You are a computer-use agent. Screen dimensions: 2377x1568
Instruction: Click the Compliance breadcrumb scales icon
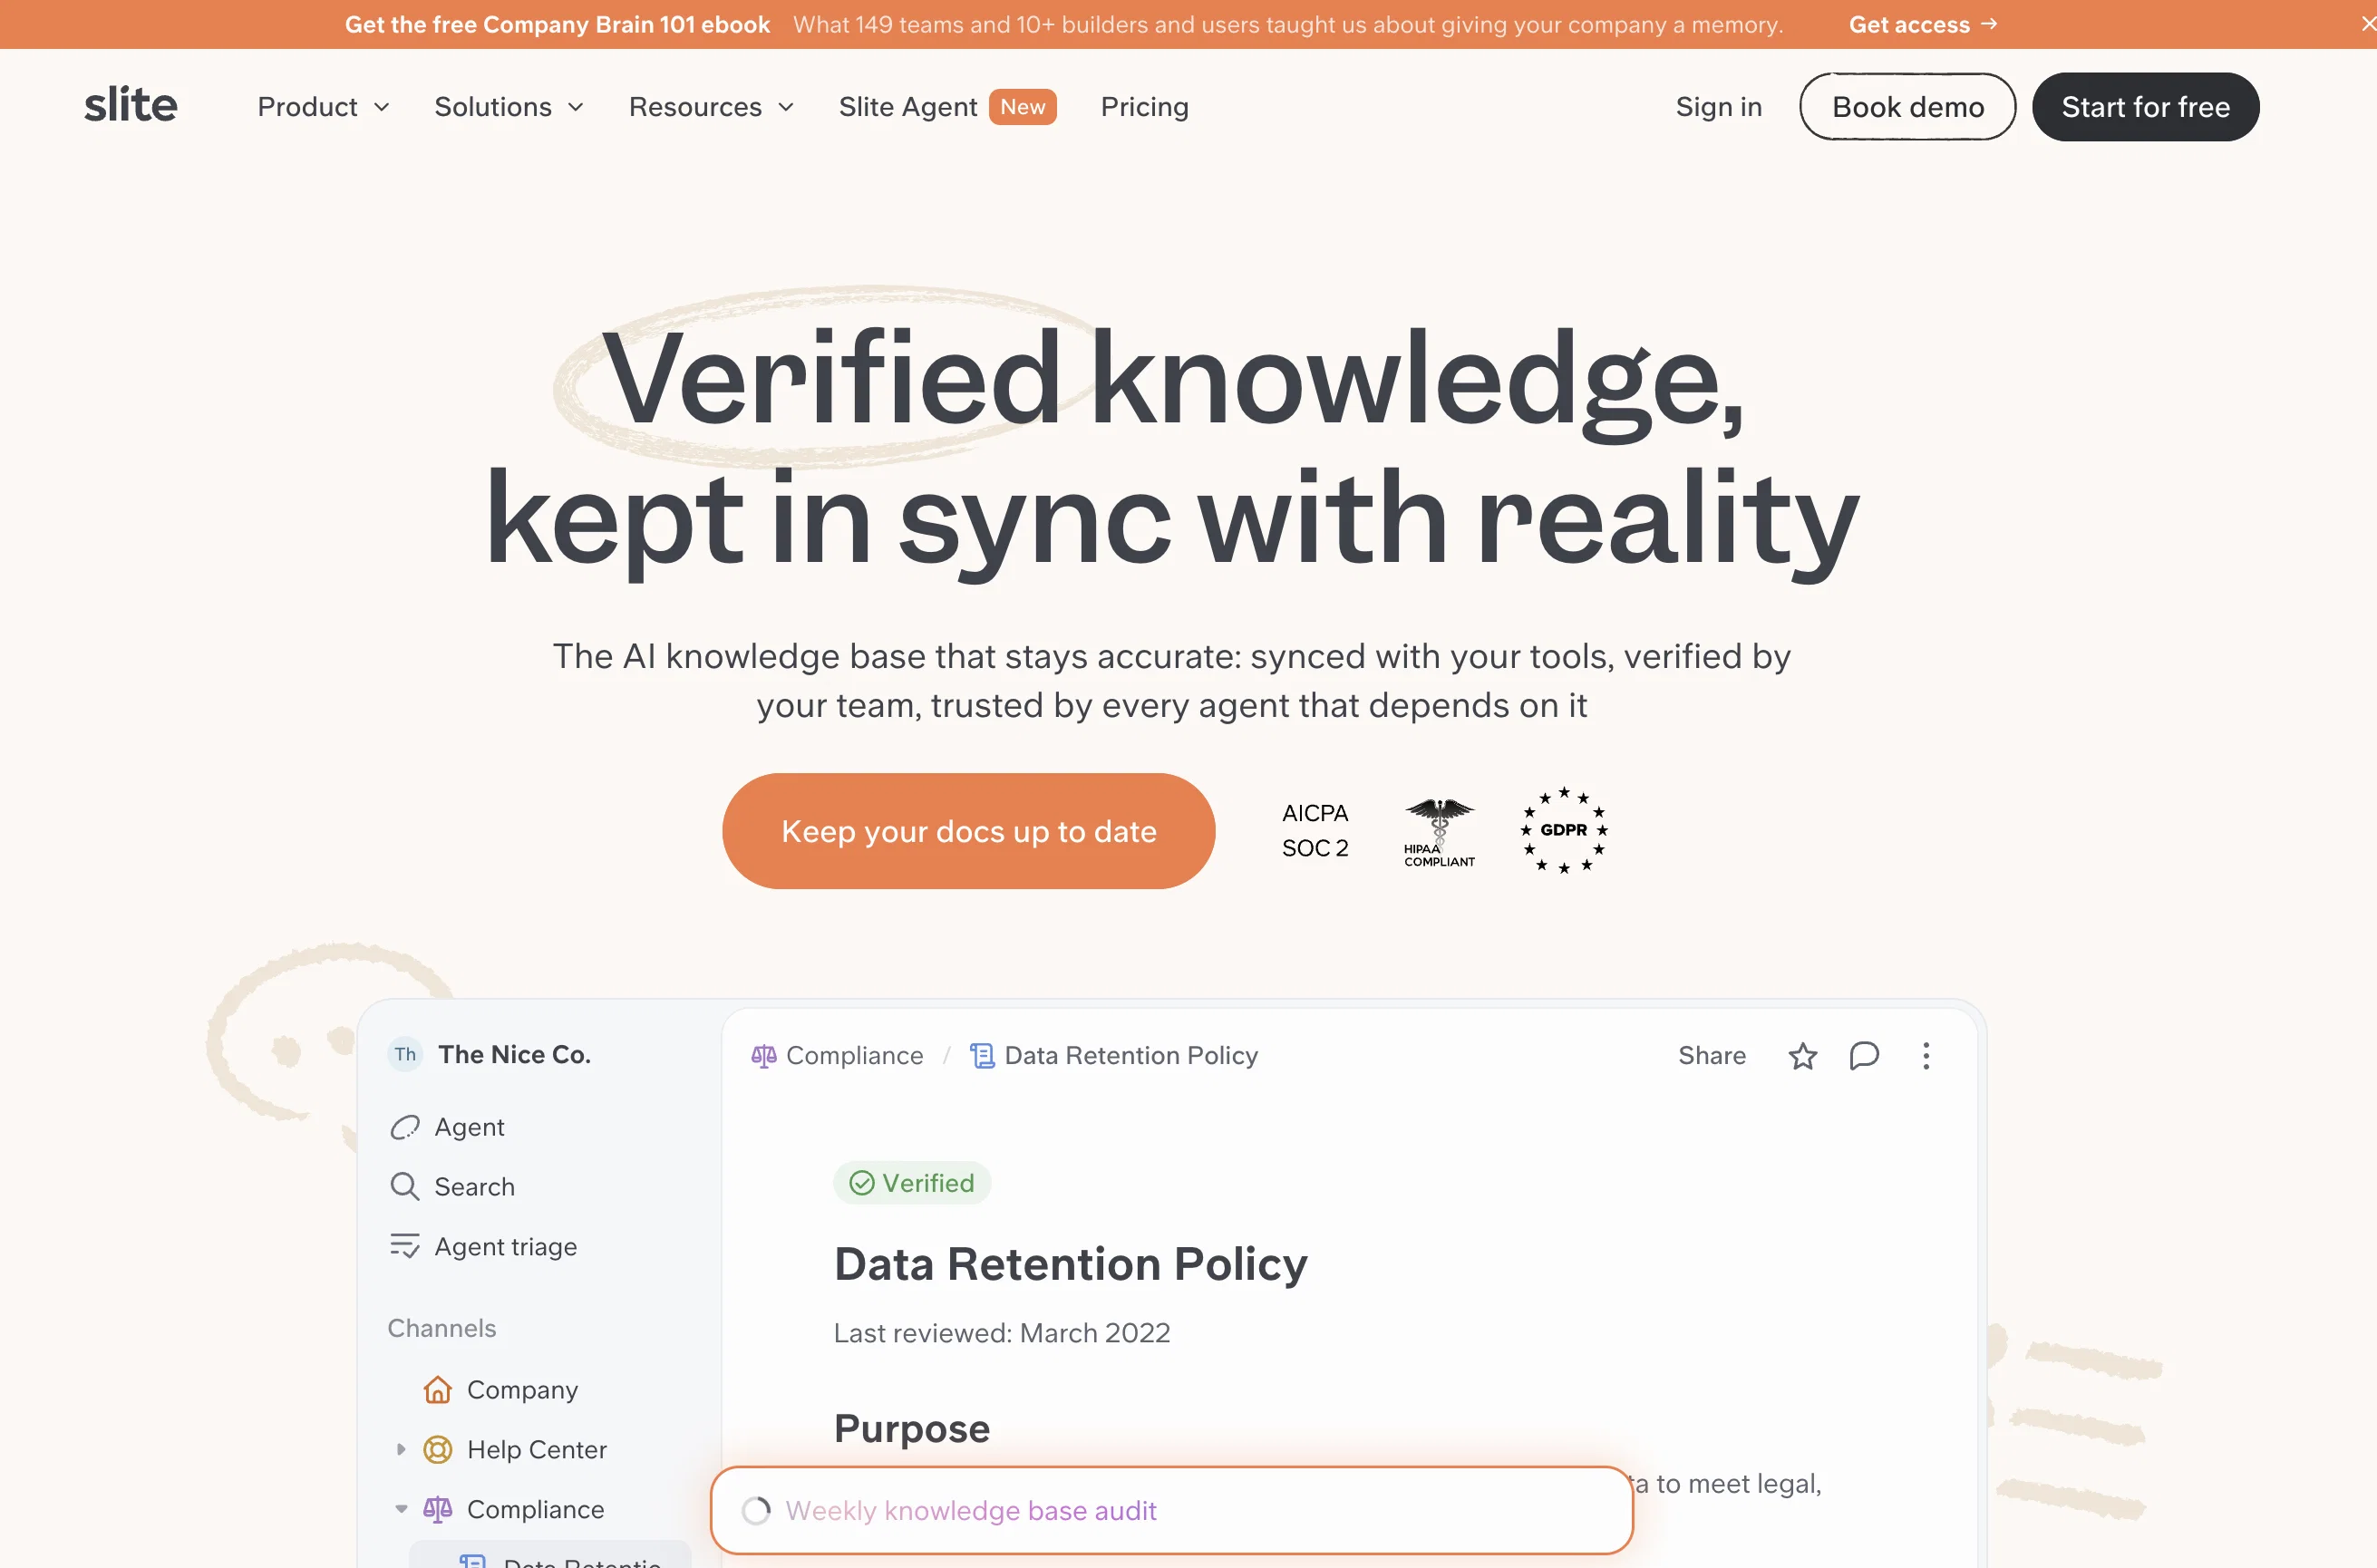pyautogui.click(x=764, y=1056)
